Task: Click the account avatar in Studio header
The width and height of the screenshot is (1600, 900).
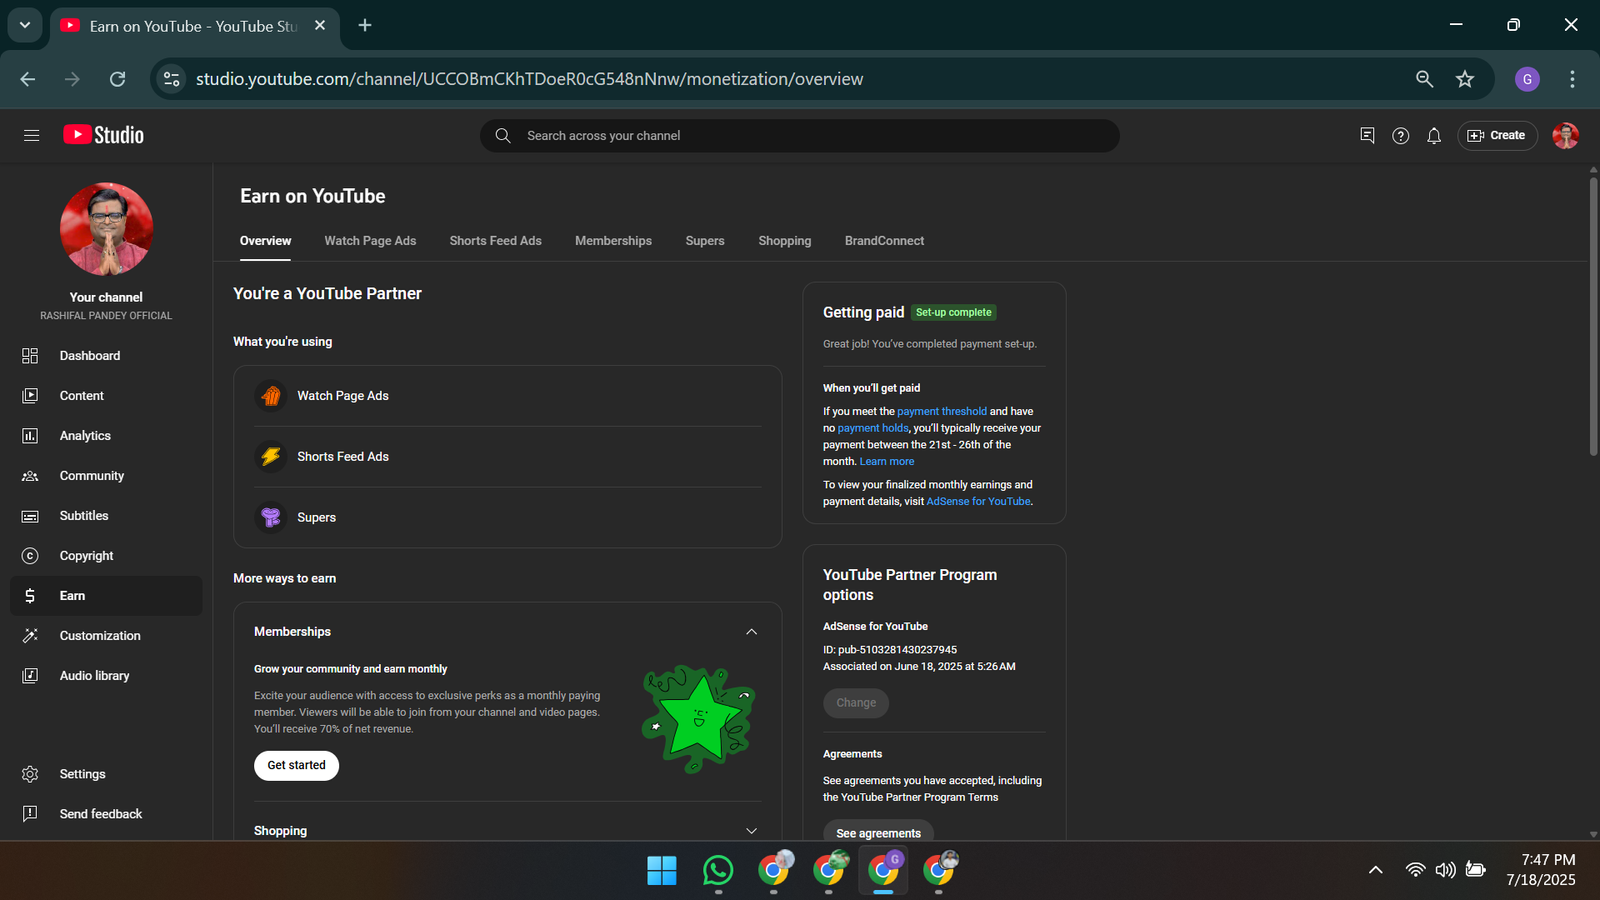Action: (1566, 135)
